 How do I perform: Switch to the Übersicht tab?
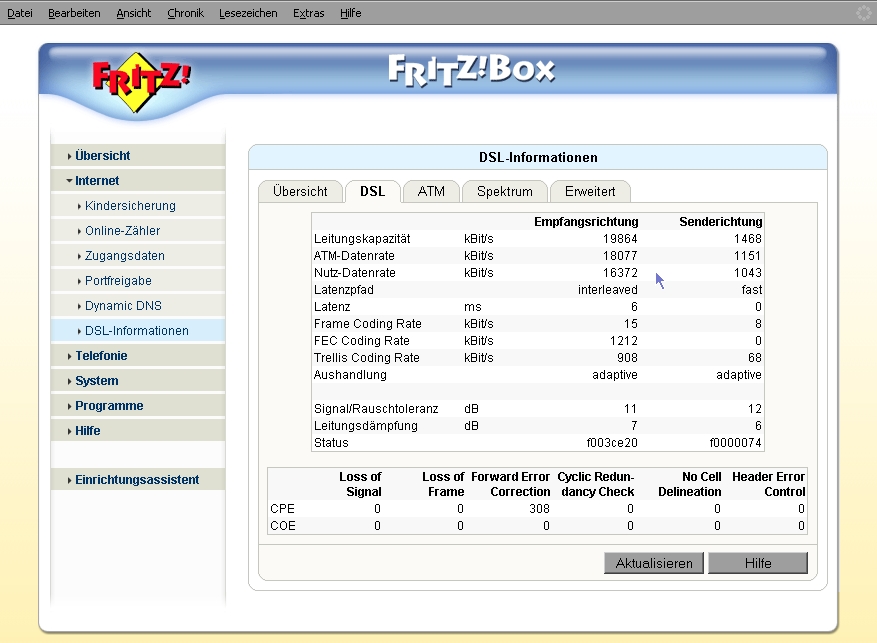pos(300,191)
